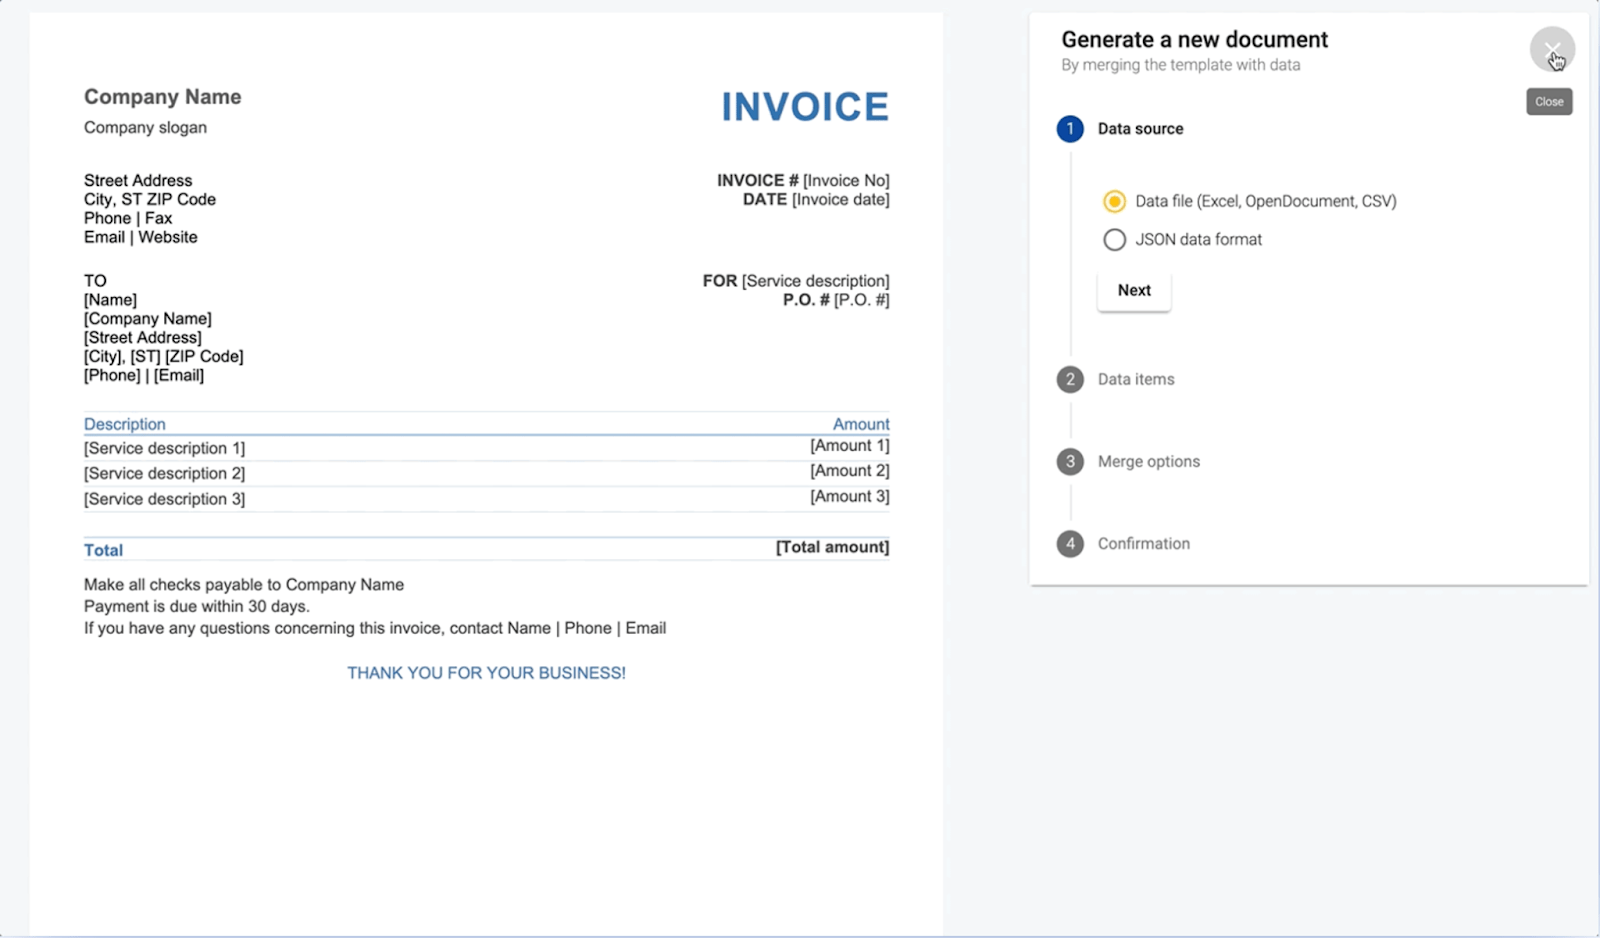Select the [Service description 2] row text
The width and height of the screenshot is (1600, 938).
(164, 474)
